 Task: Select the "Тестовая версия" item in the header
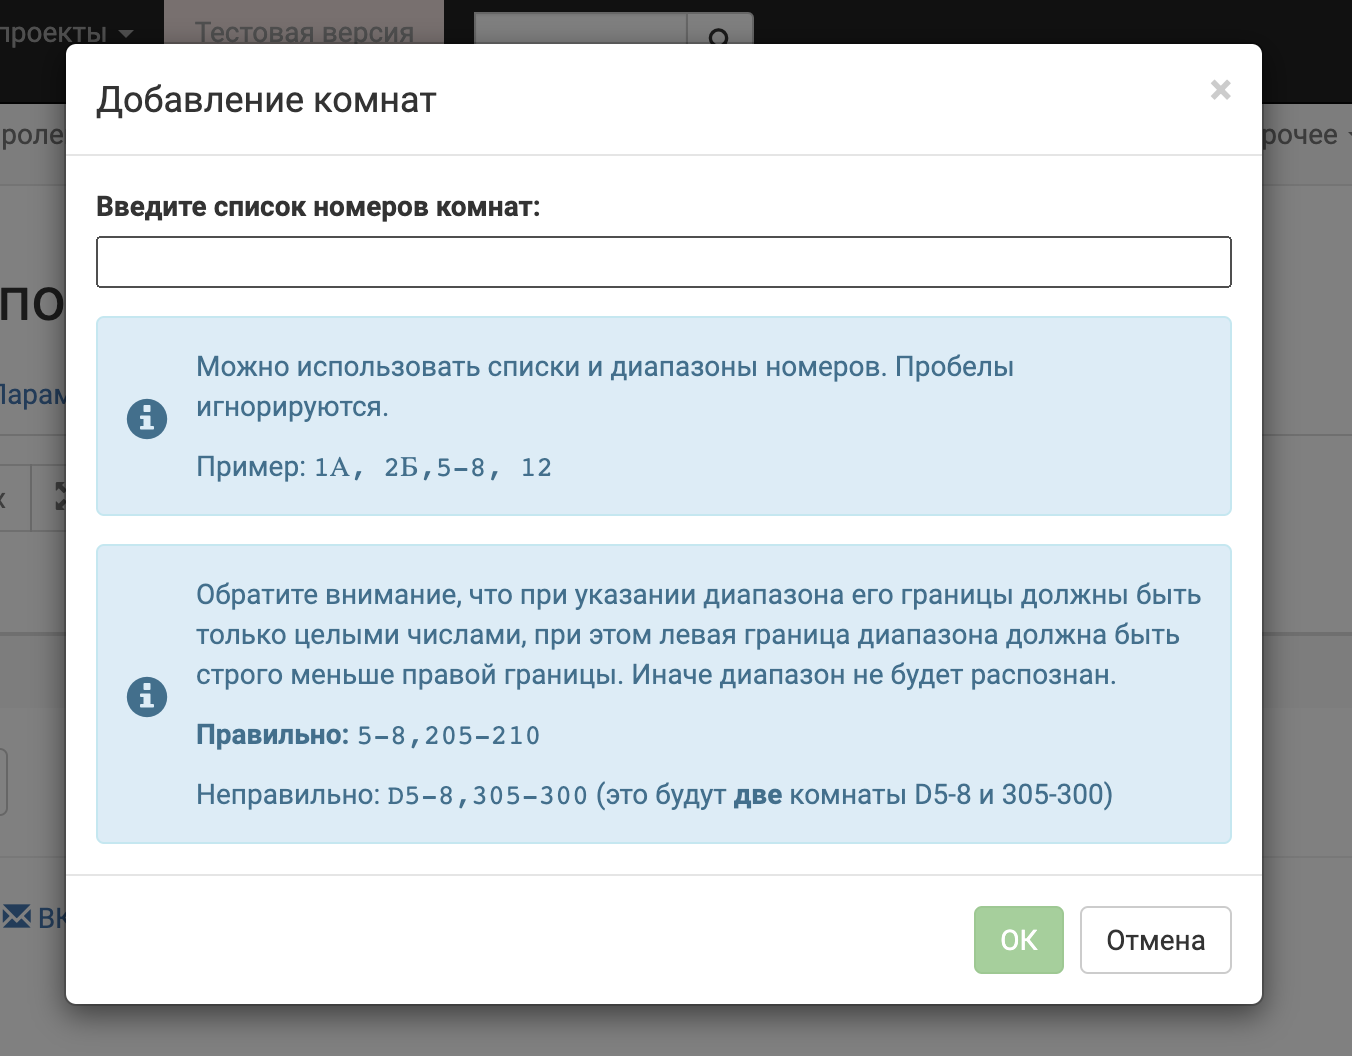click(x=304, y=33)
